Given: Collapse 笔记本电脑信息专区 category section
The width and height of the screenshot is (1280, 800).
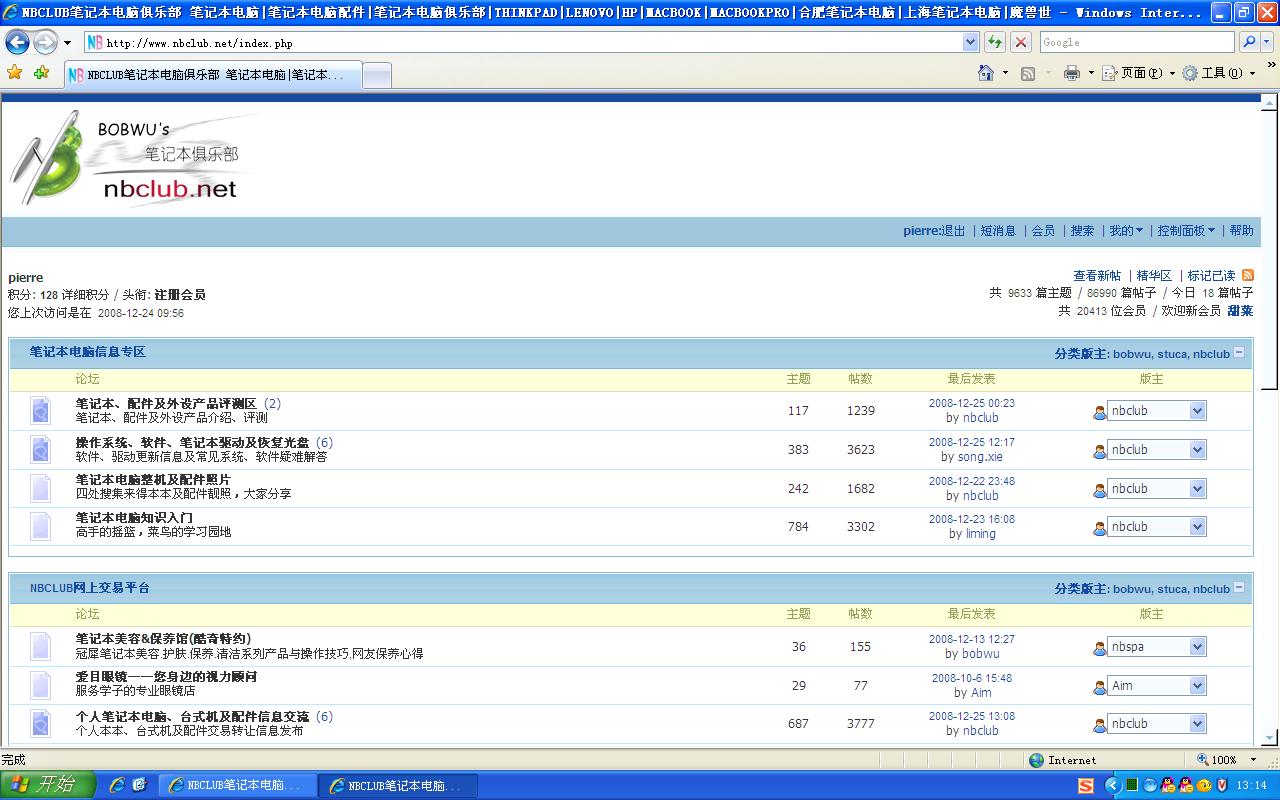Looking at the screenshot, I should click(1239, 352).
